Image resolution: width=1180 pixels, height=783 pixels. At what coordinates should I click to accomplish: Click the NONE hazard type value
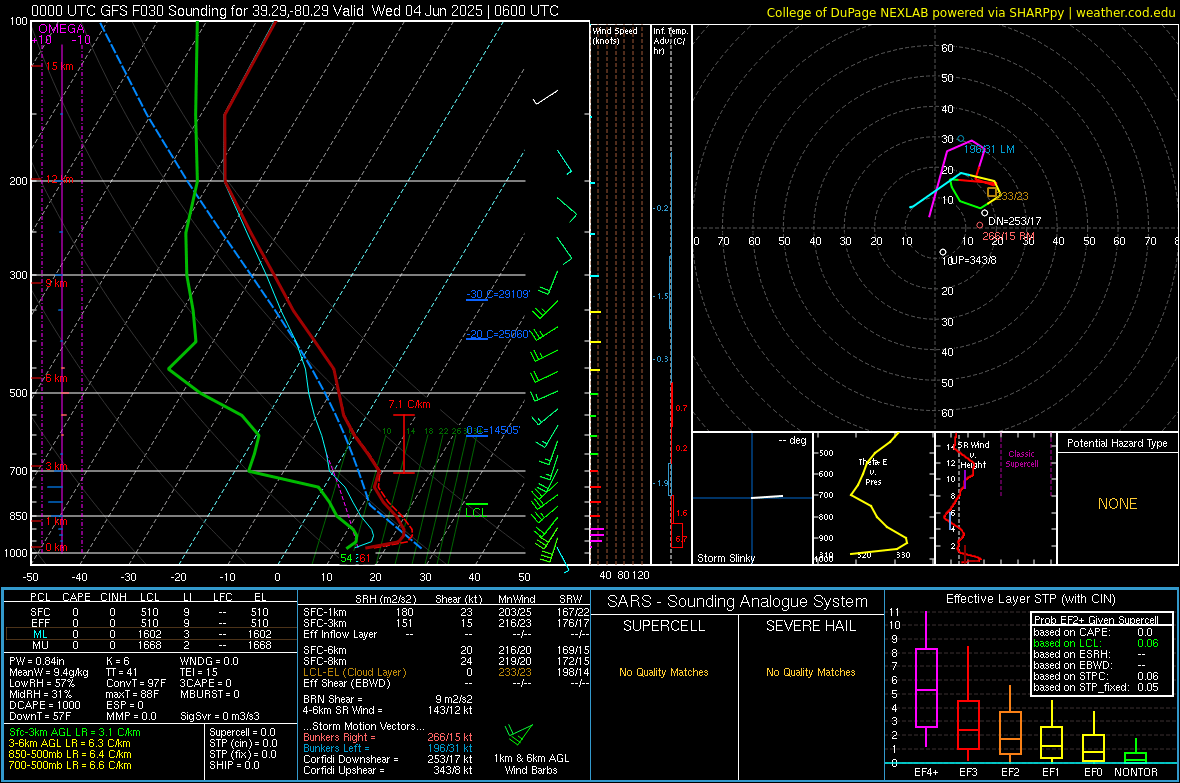tap(1117, 504)
